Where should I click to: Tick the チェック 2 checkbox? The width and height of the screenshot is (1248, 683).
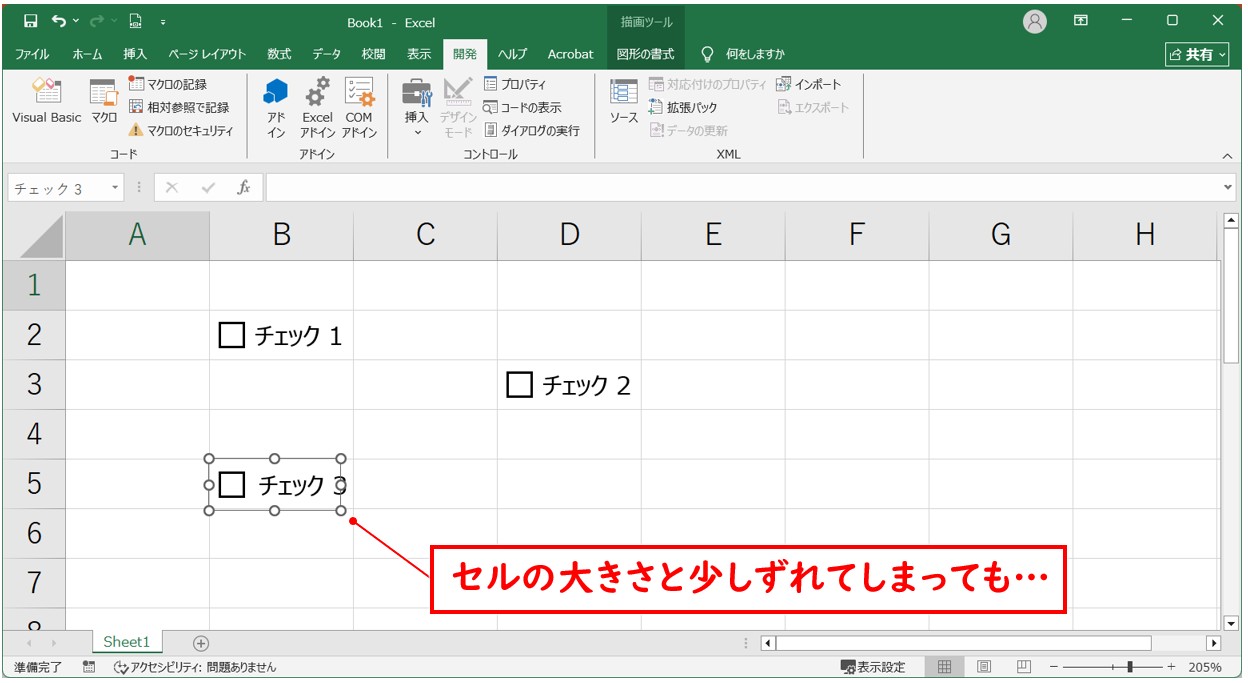[x=519, y=384]
